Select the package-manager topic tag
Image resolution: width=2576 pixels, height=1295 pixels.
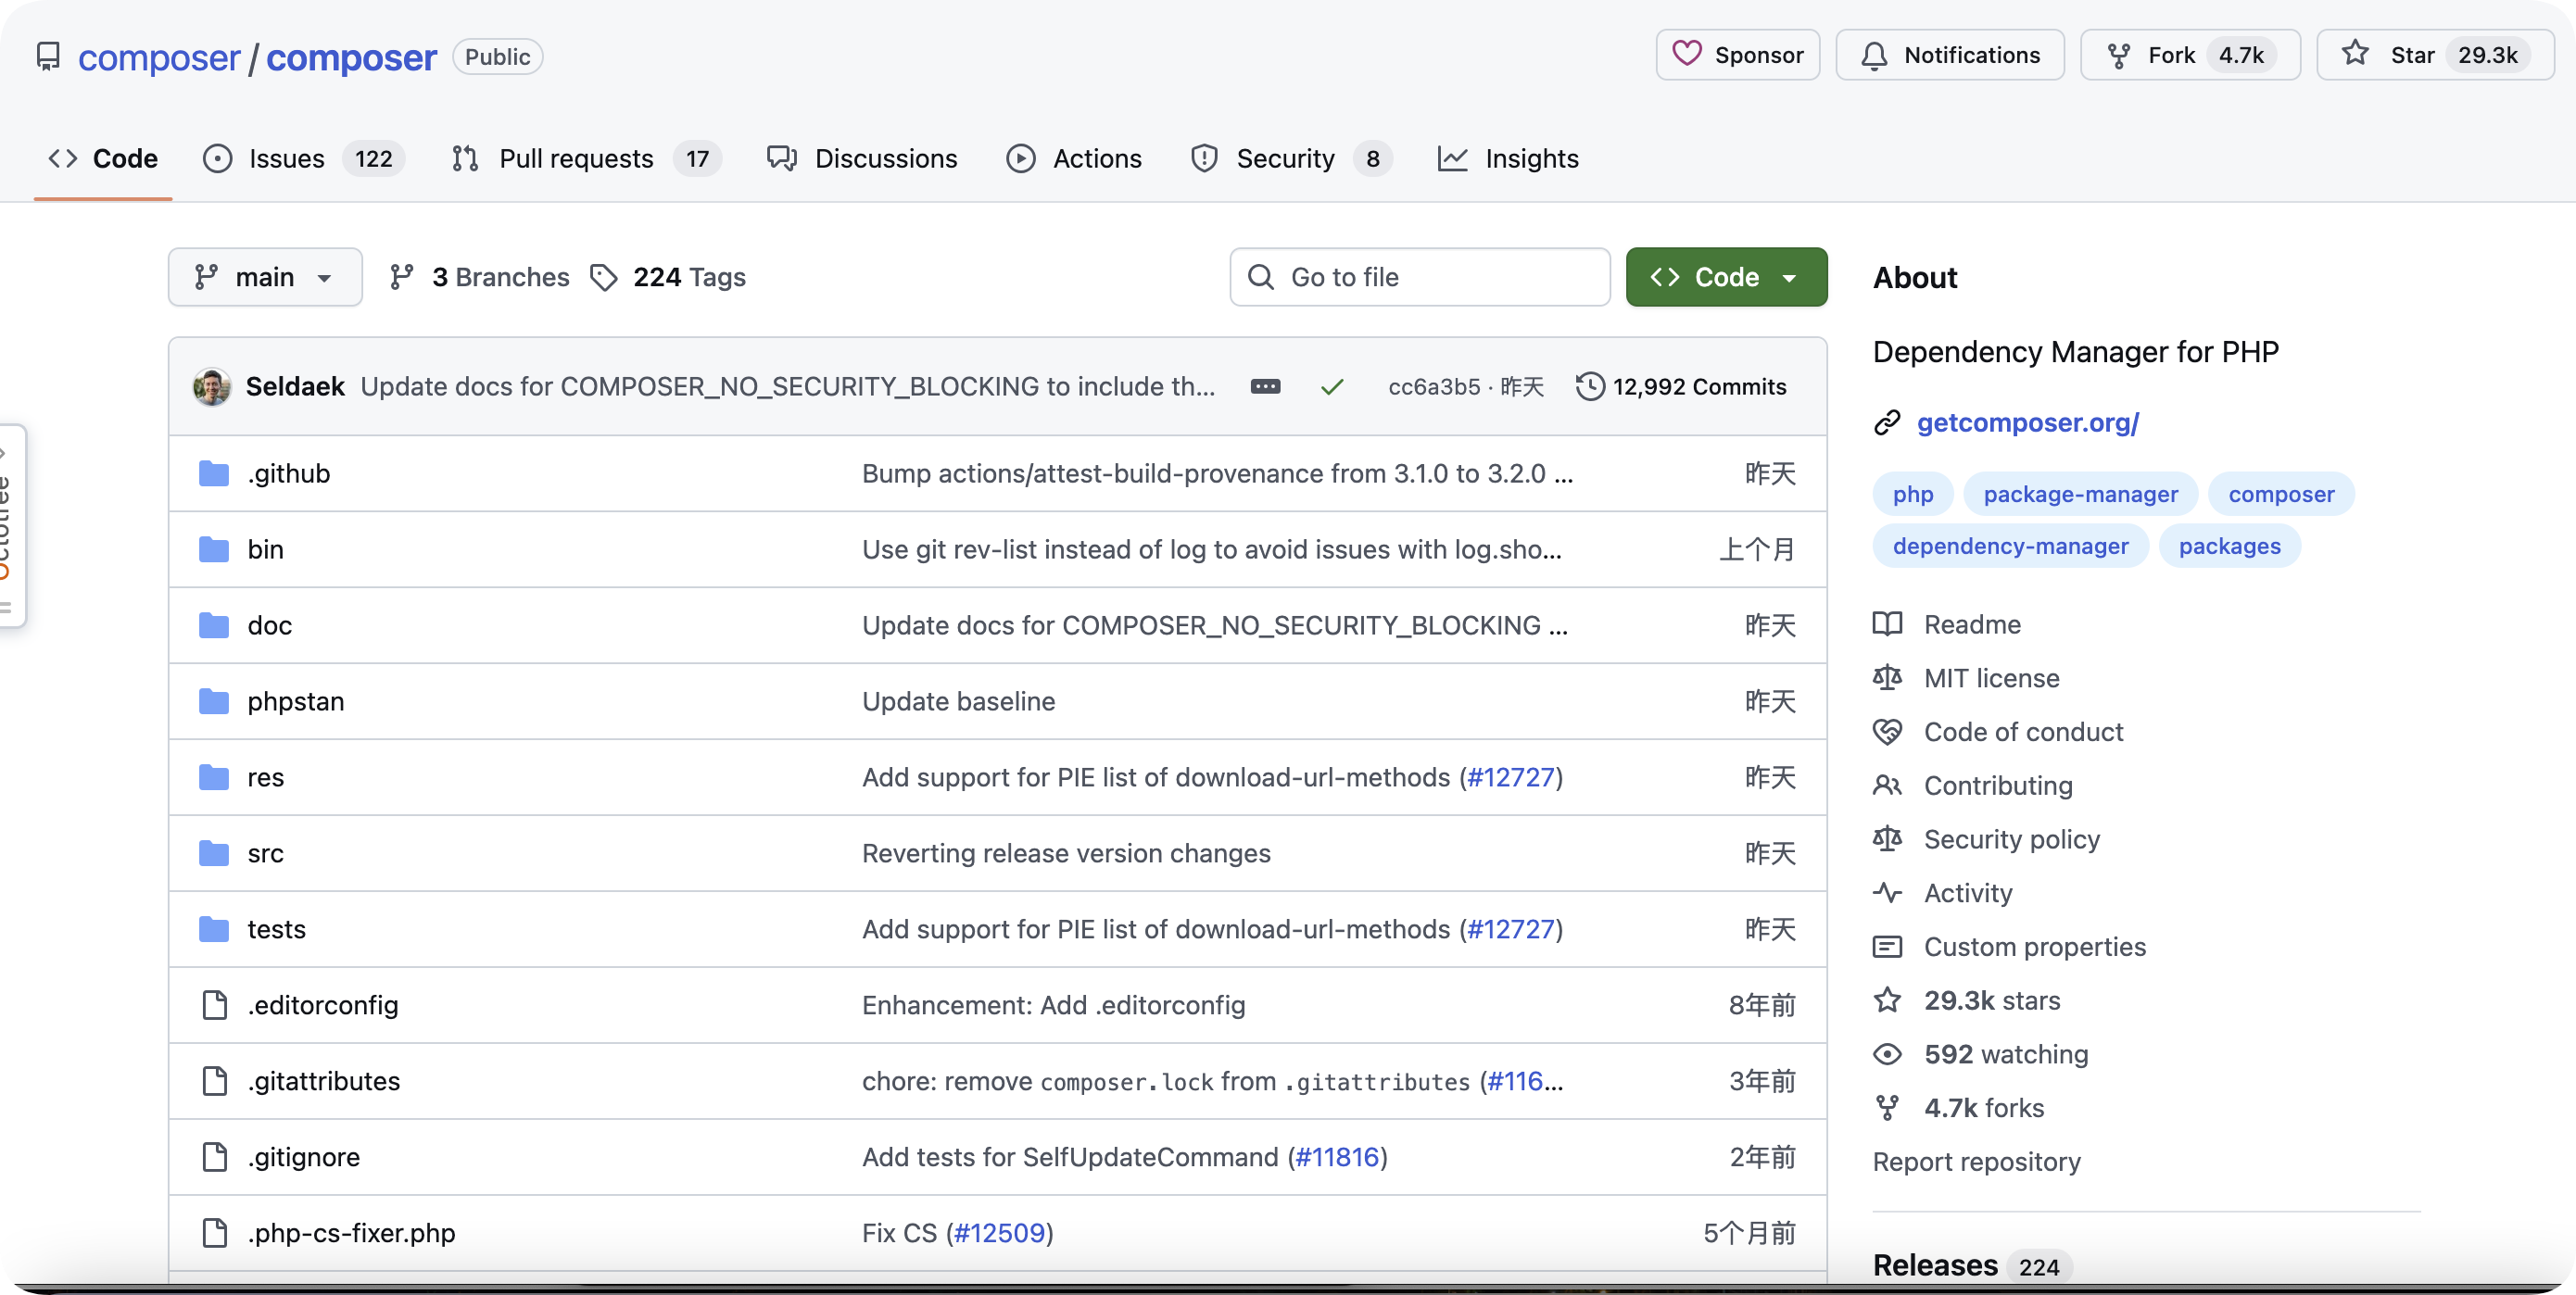coord(2080,494)
